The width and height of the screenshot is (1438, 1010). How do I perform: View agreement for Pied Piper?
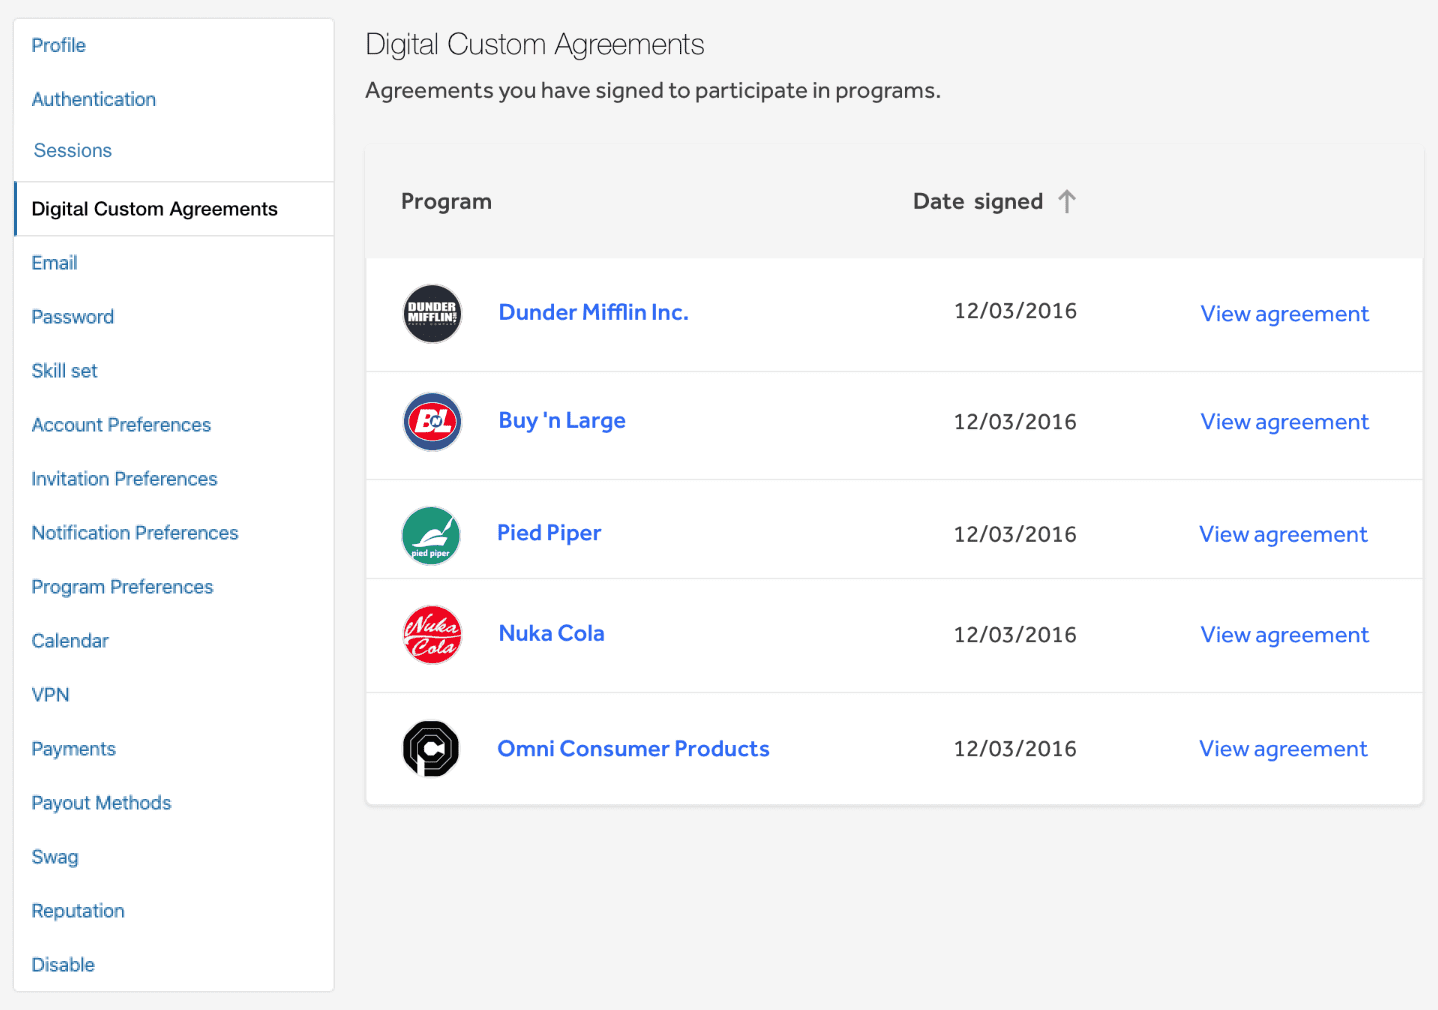coord(1283,535)
